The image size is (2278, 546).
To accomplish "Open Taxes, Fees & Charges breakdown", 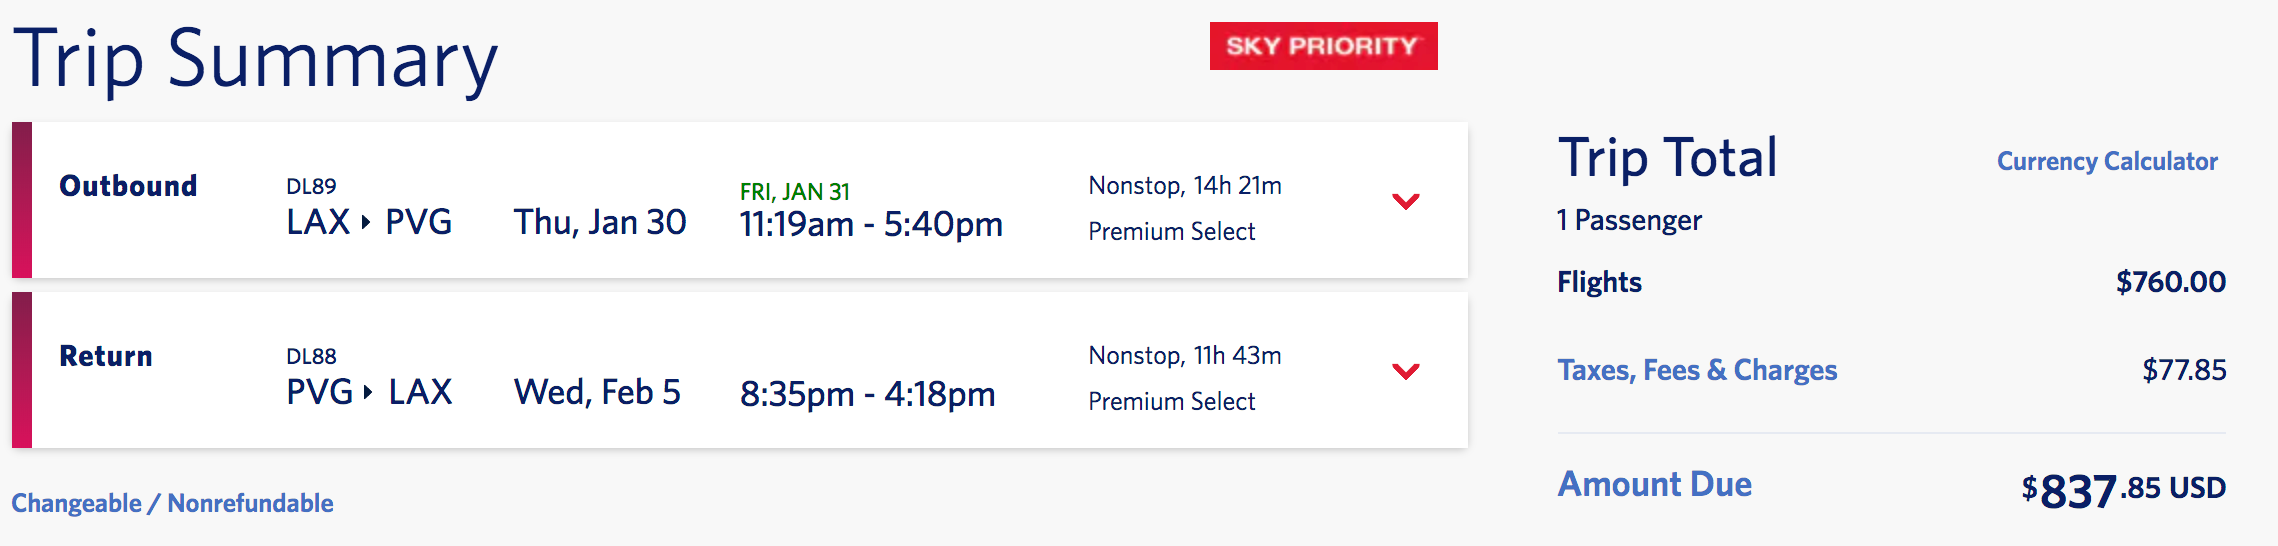I will 1697,370.
